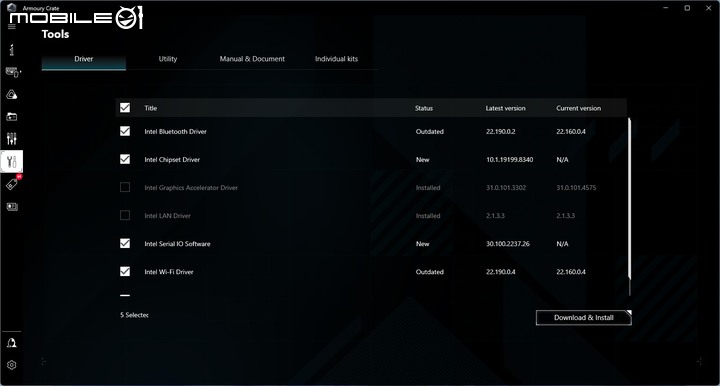Image resolution: width=720 pixels, height=386 pixels.
Task: Minimize the Armoury Crate window
Action: click(x=666, y=8)
